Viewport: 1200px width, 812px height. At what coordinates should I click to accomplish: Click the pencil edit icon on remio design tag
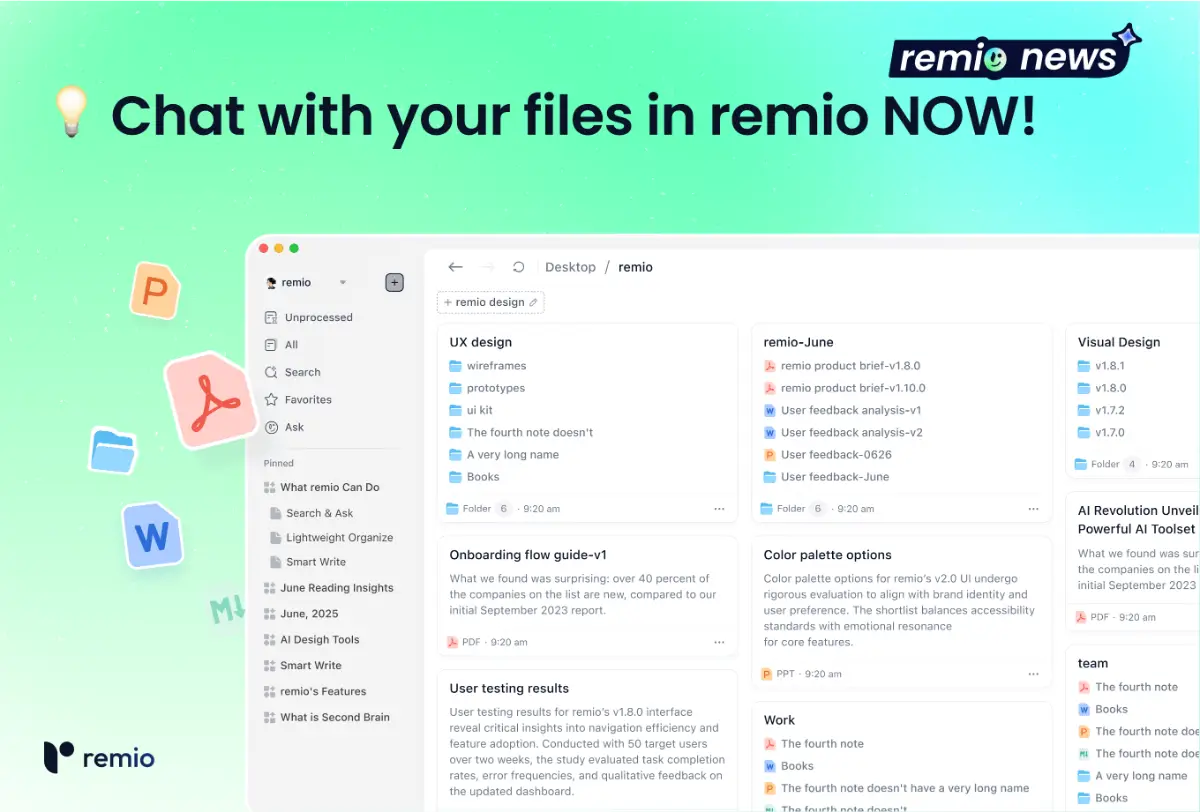[533, 302]
